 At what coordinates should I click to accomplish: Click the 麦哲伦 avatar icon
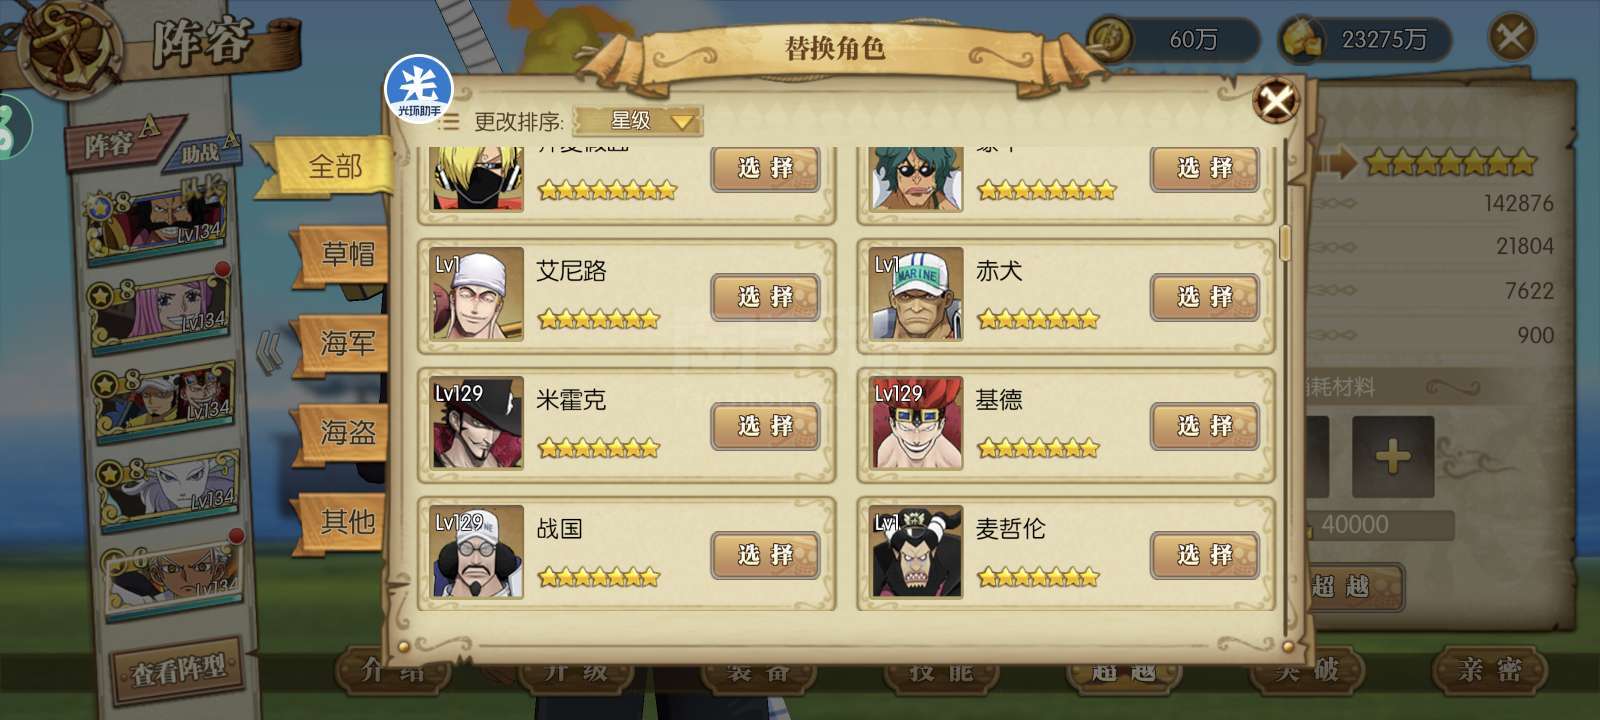916,552
